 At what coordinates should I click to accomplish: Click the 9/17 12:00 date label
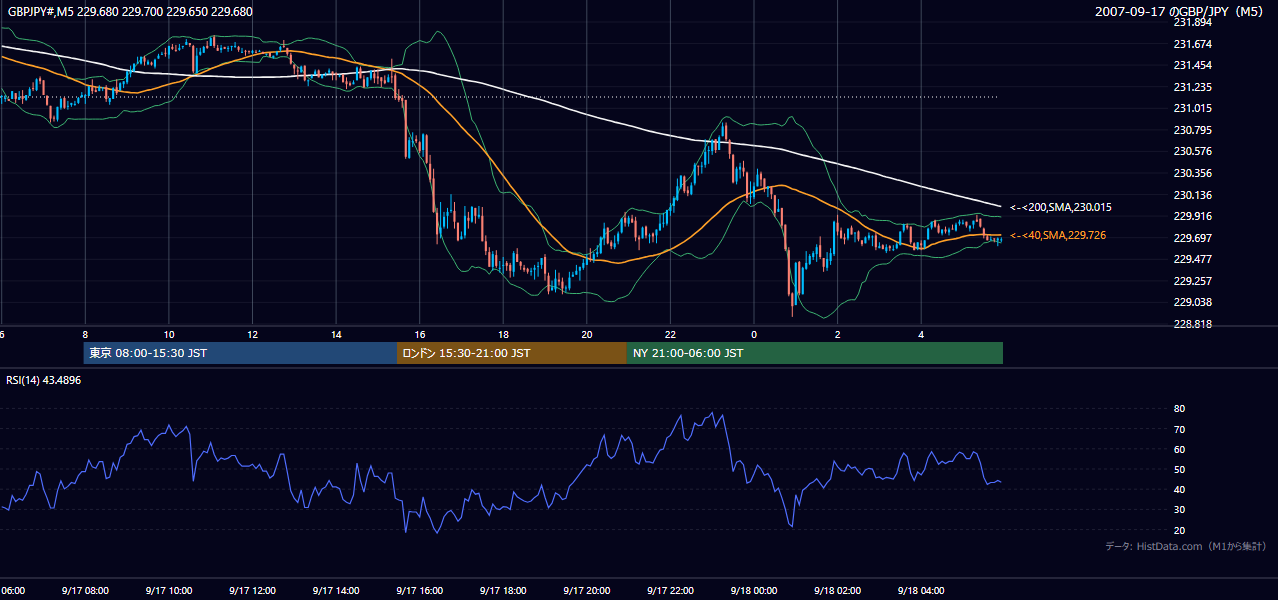(x=251, y=590)
